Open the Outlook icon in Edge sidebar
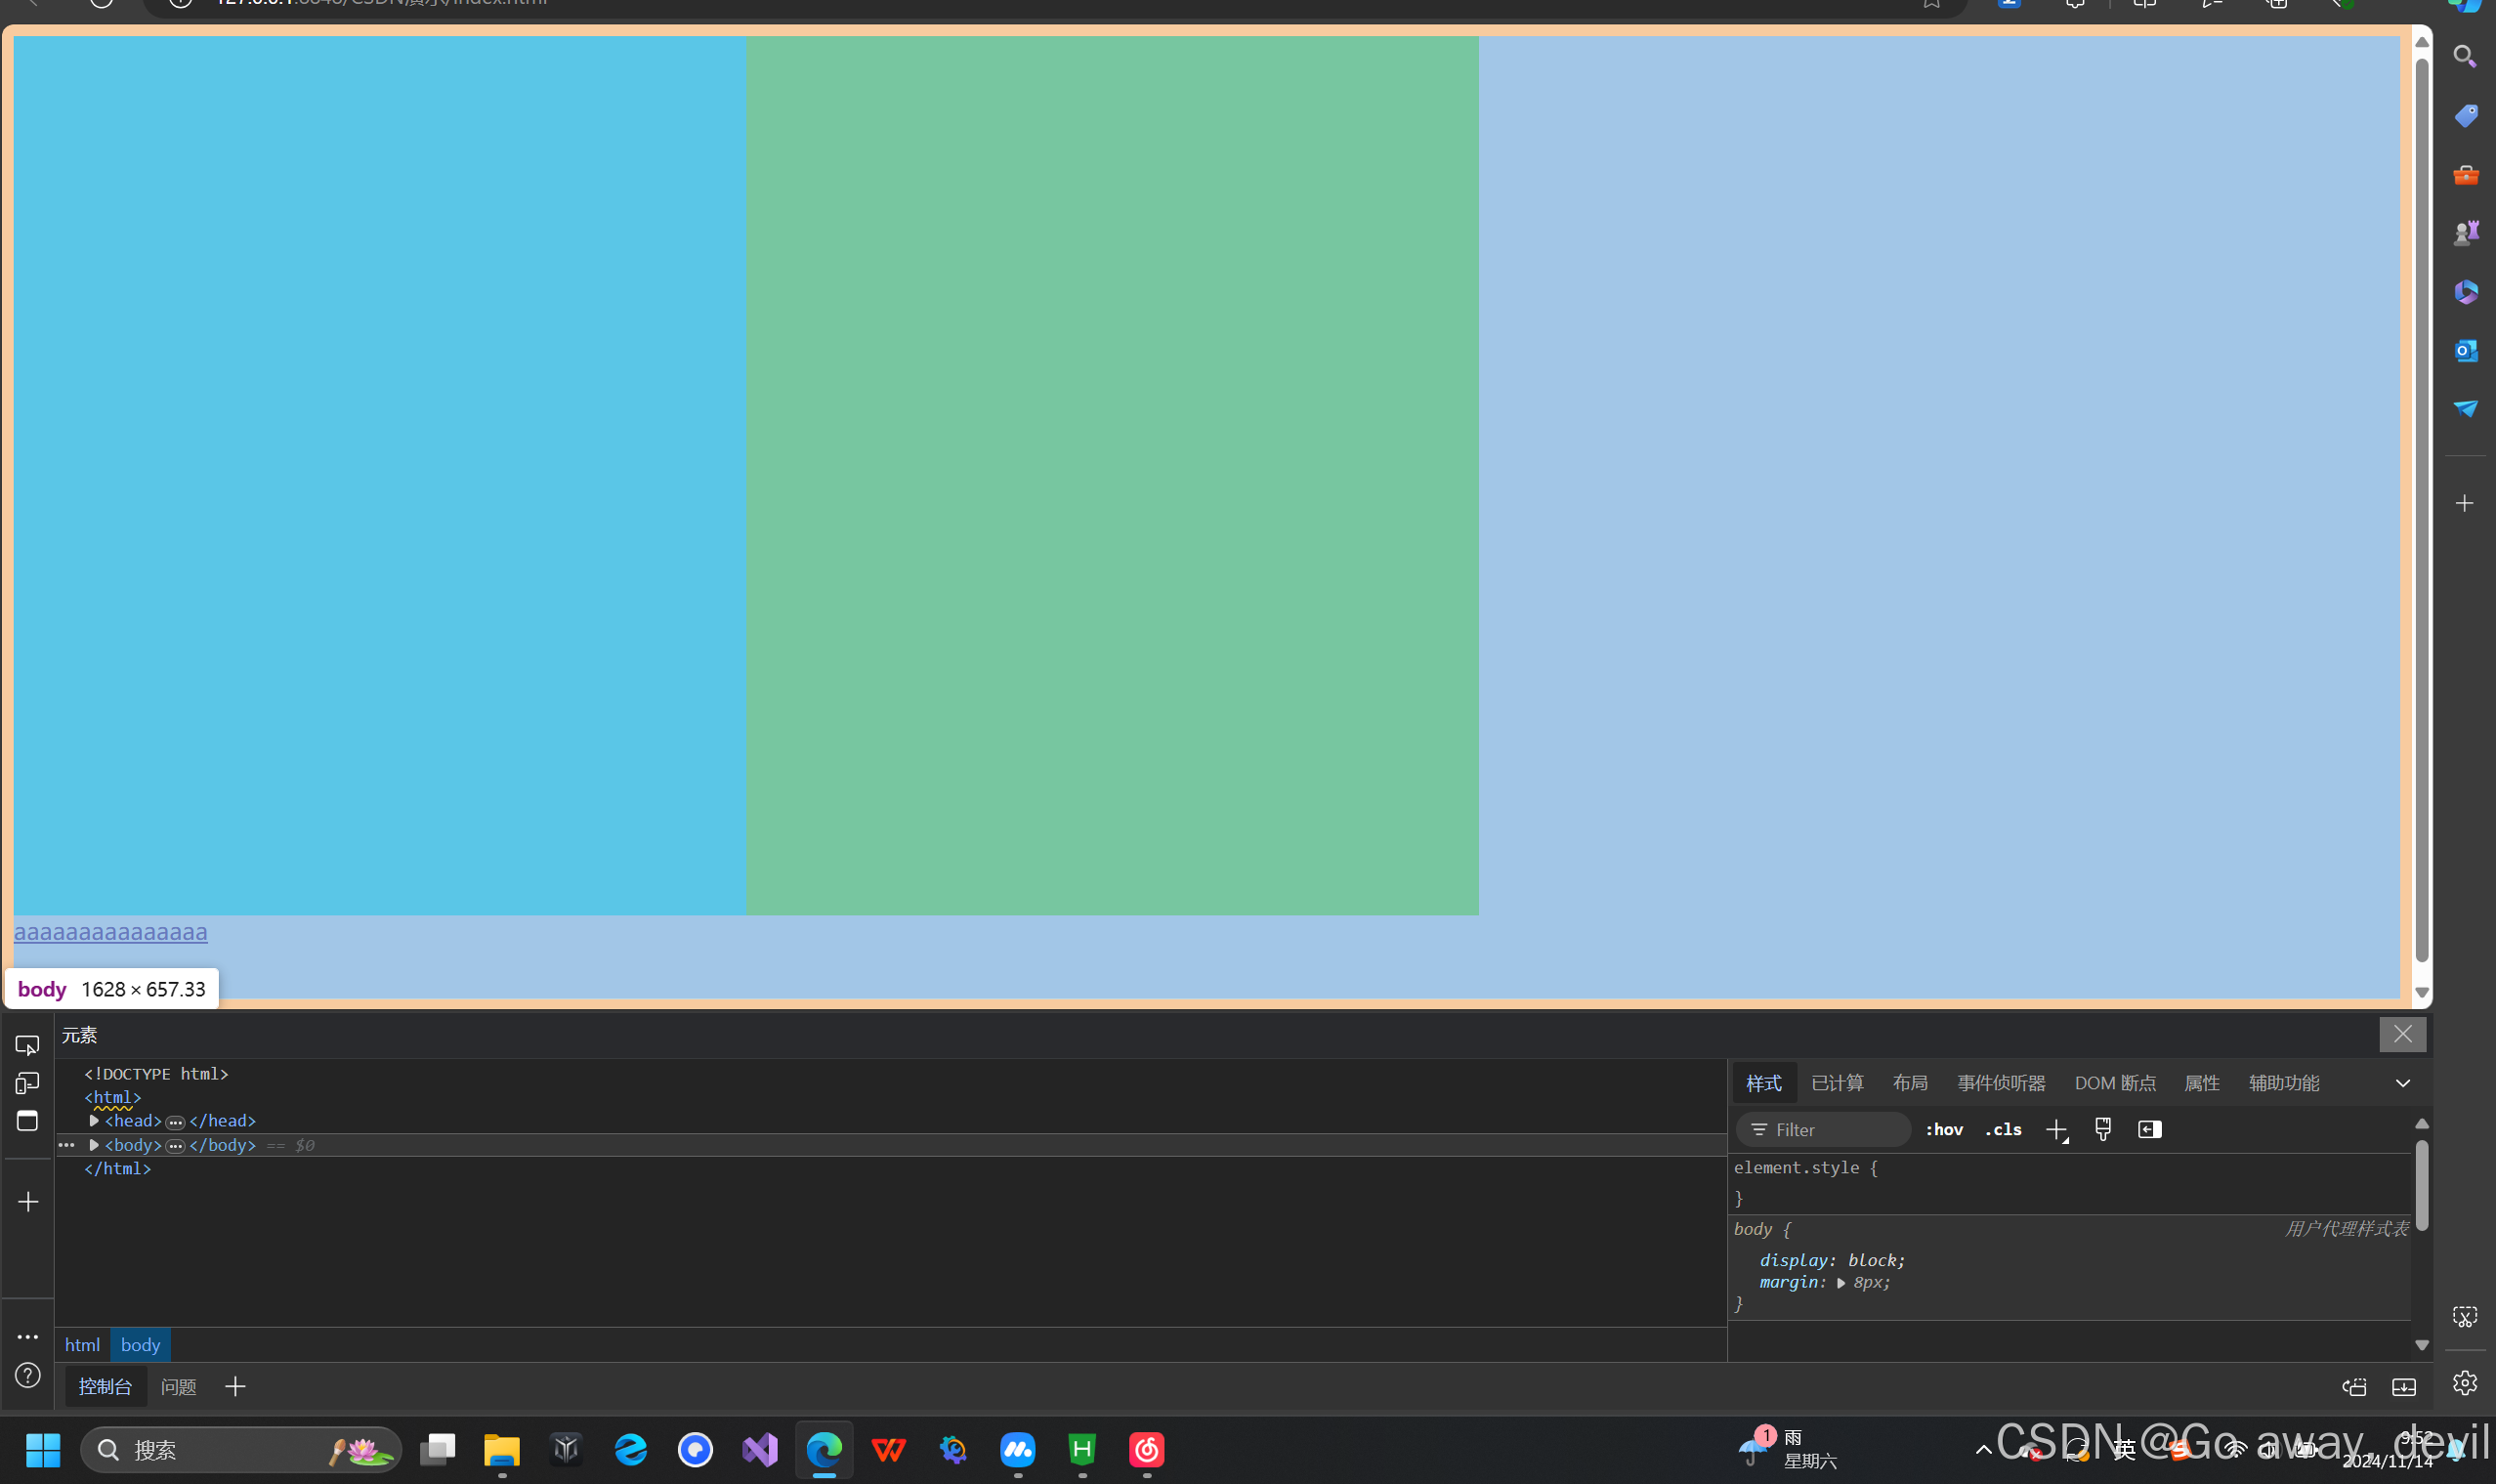 (x=2465, y=351)
